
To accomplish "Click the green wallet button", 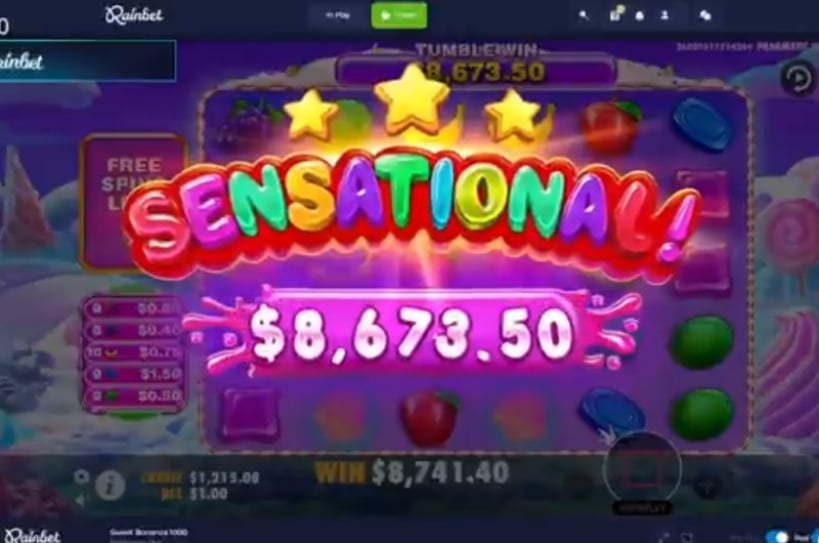I will (x=399, y=15).
